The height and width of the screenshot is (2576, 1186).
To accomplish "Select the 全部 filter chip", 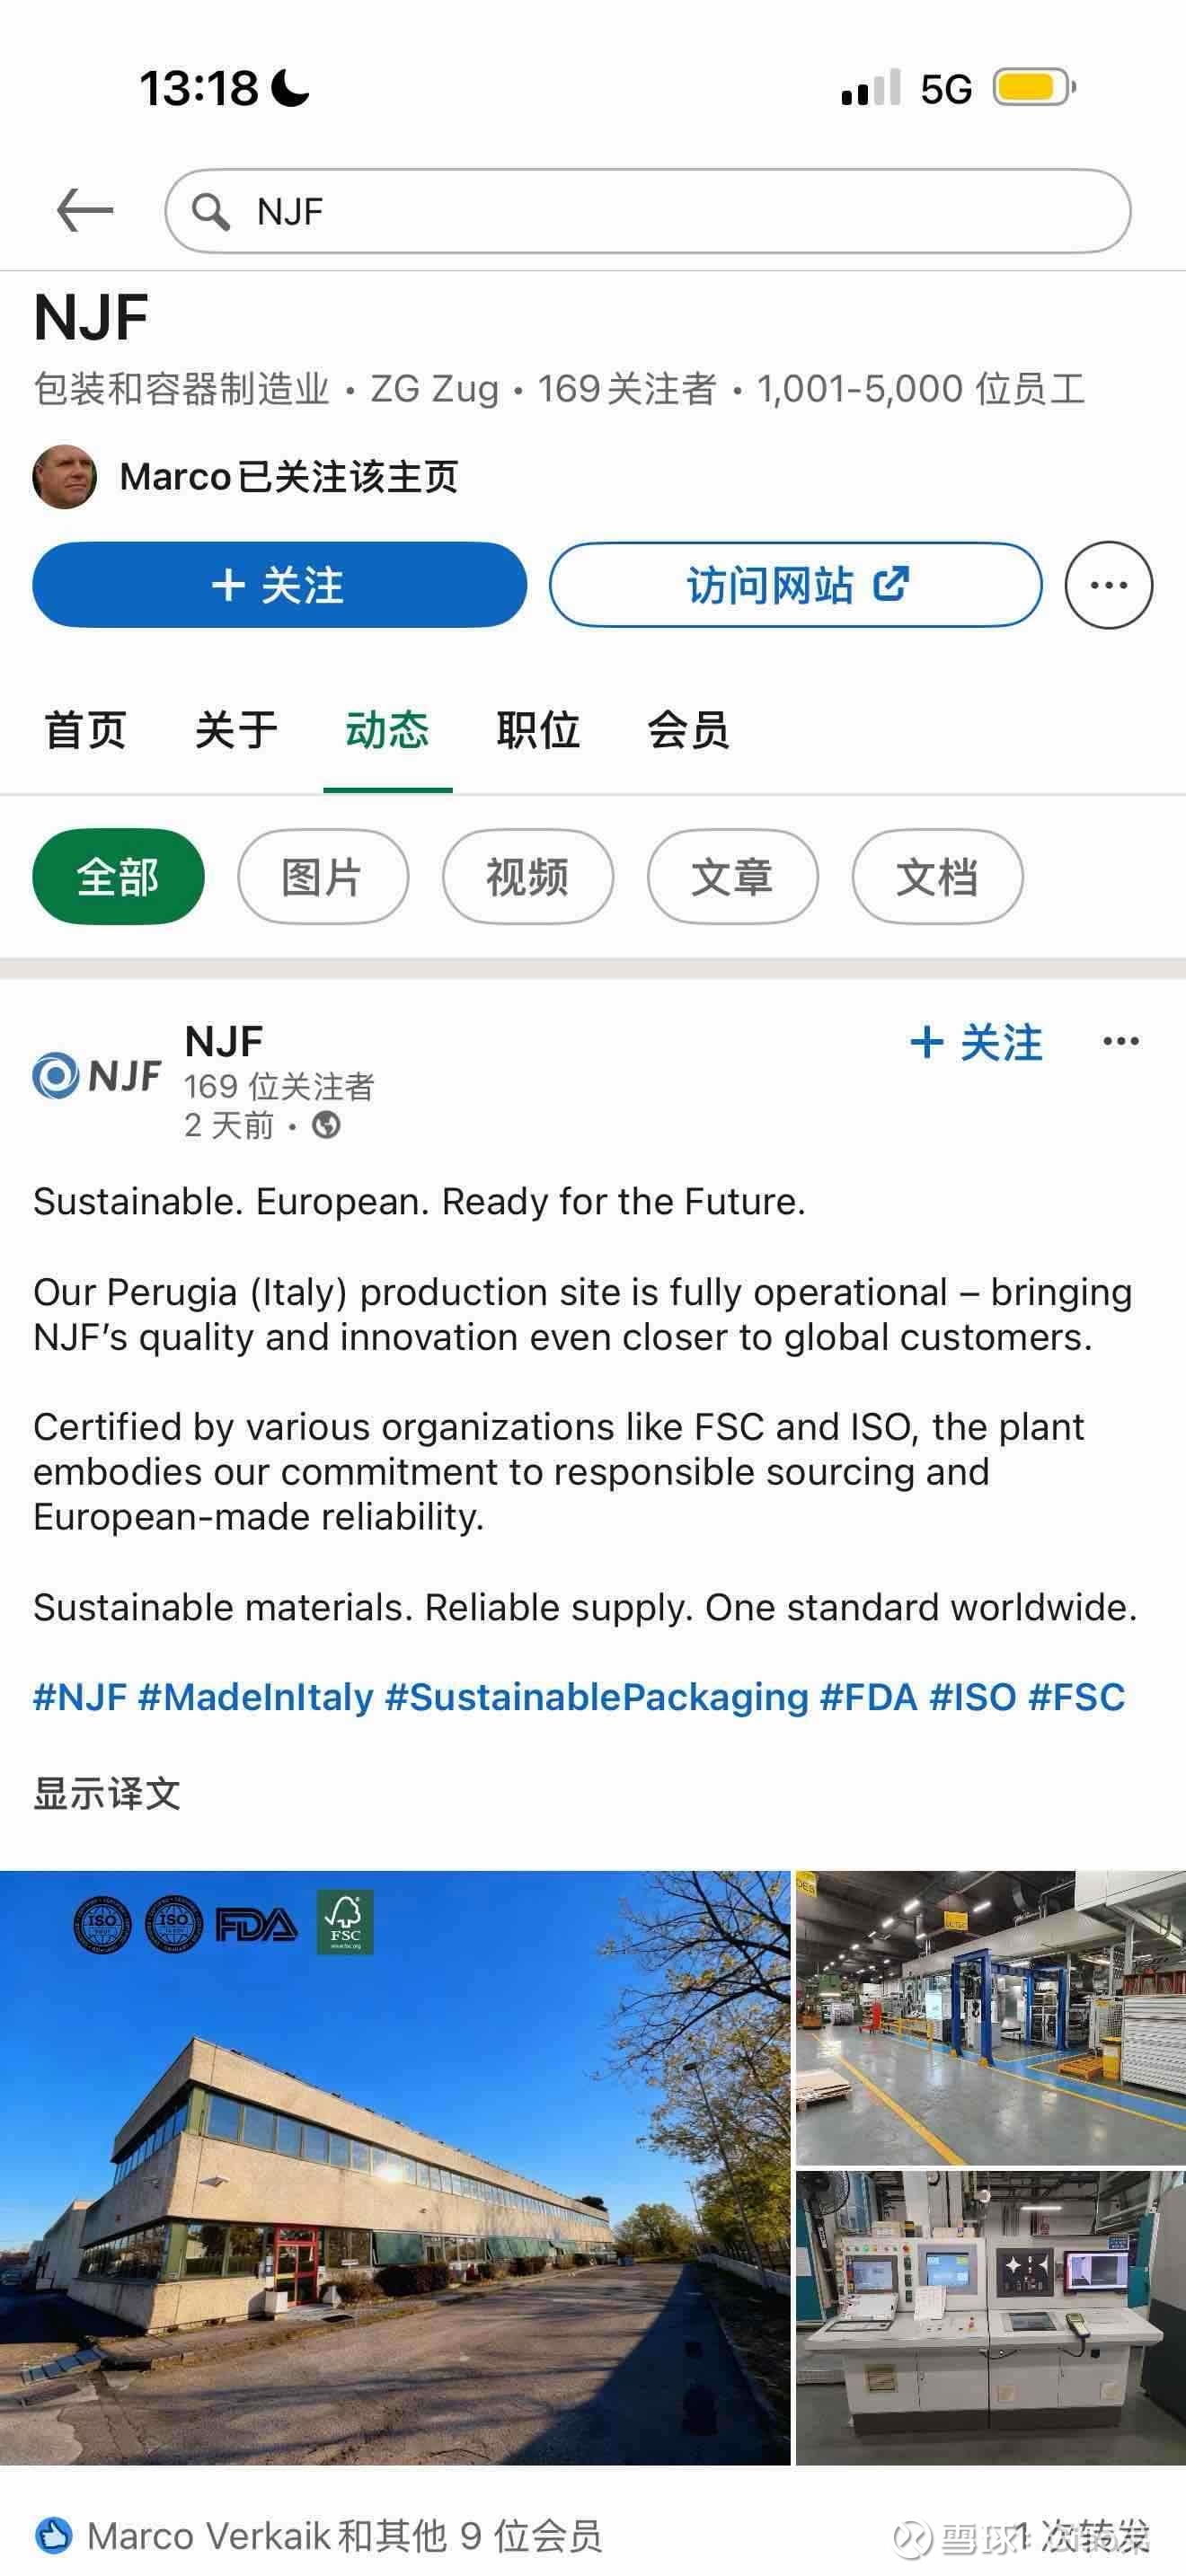I will 118,877.
